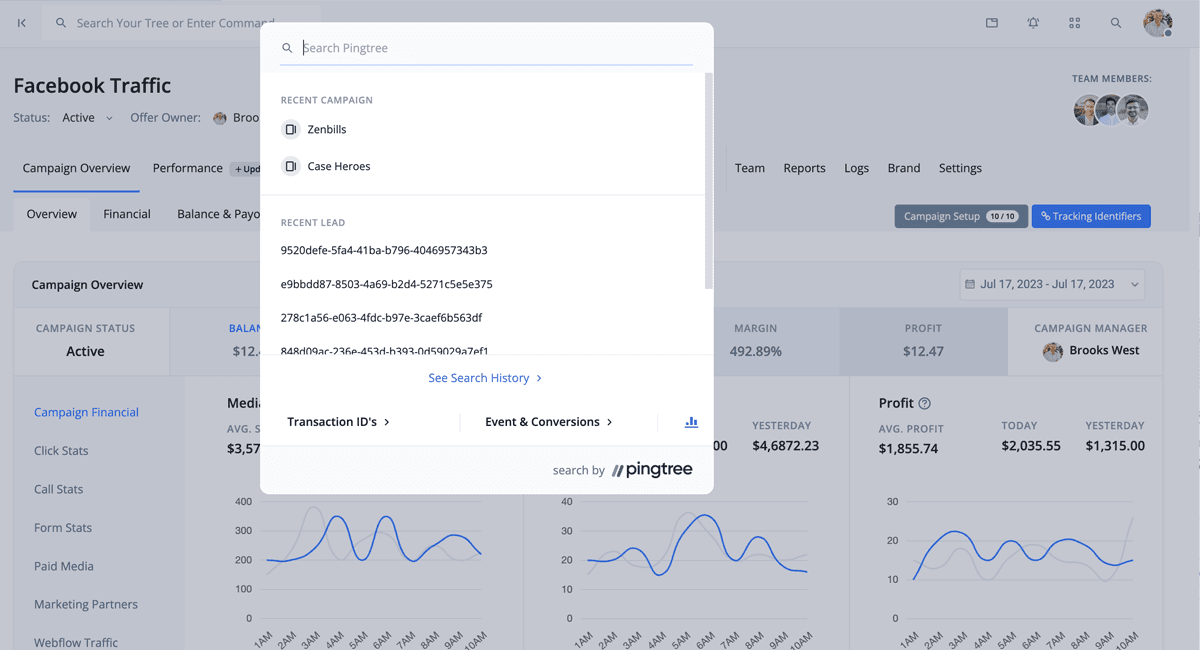1200x650 pixels.
Task: Switch to the Financial tab
Action: point(126,213)
